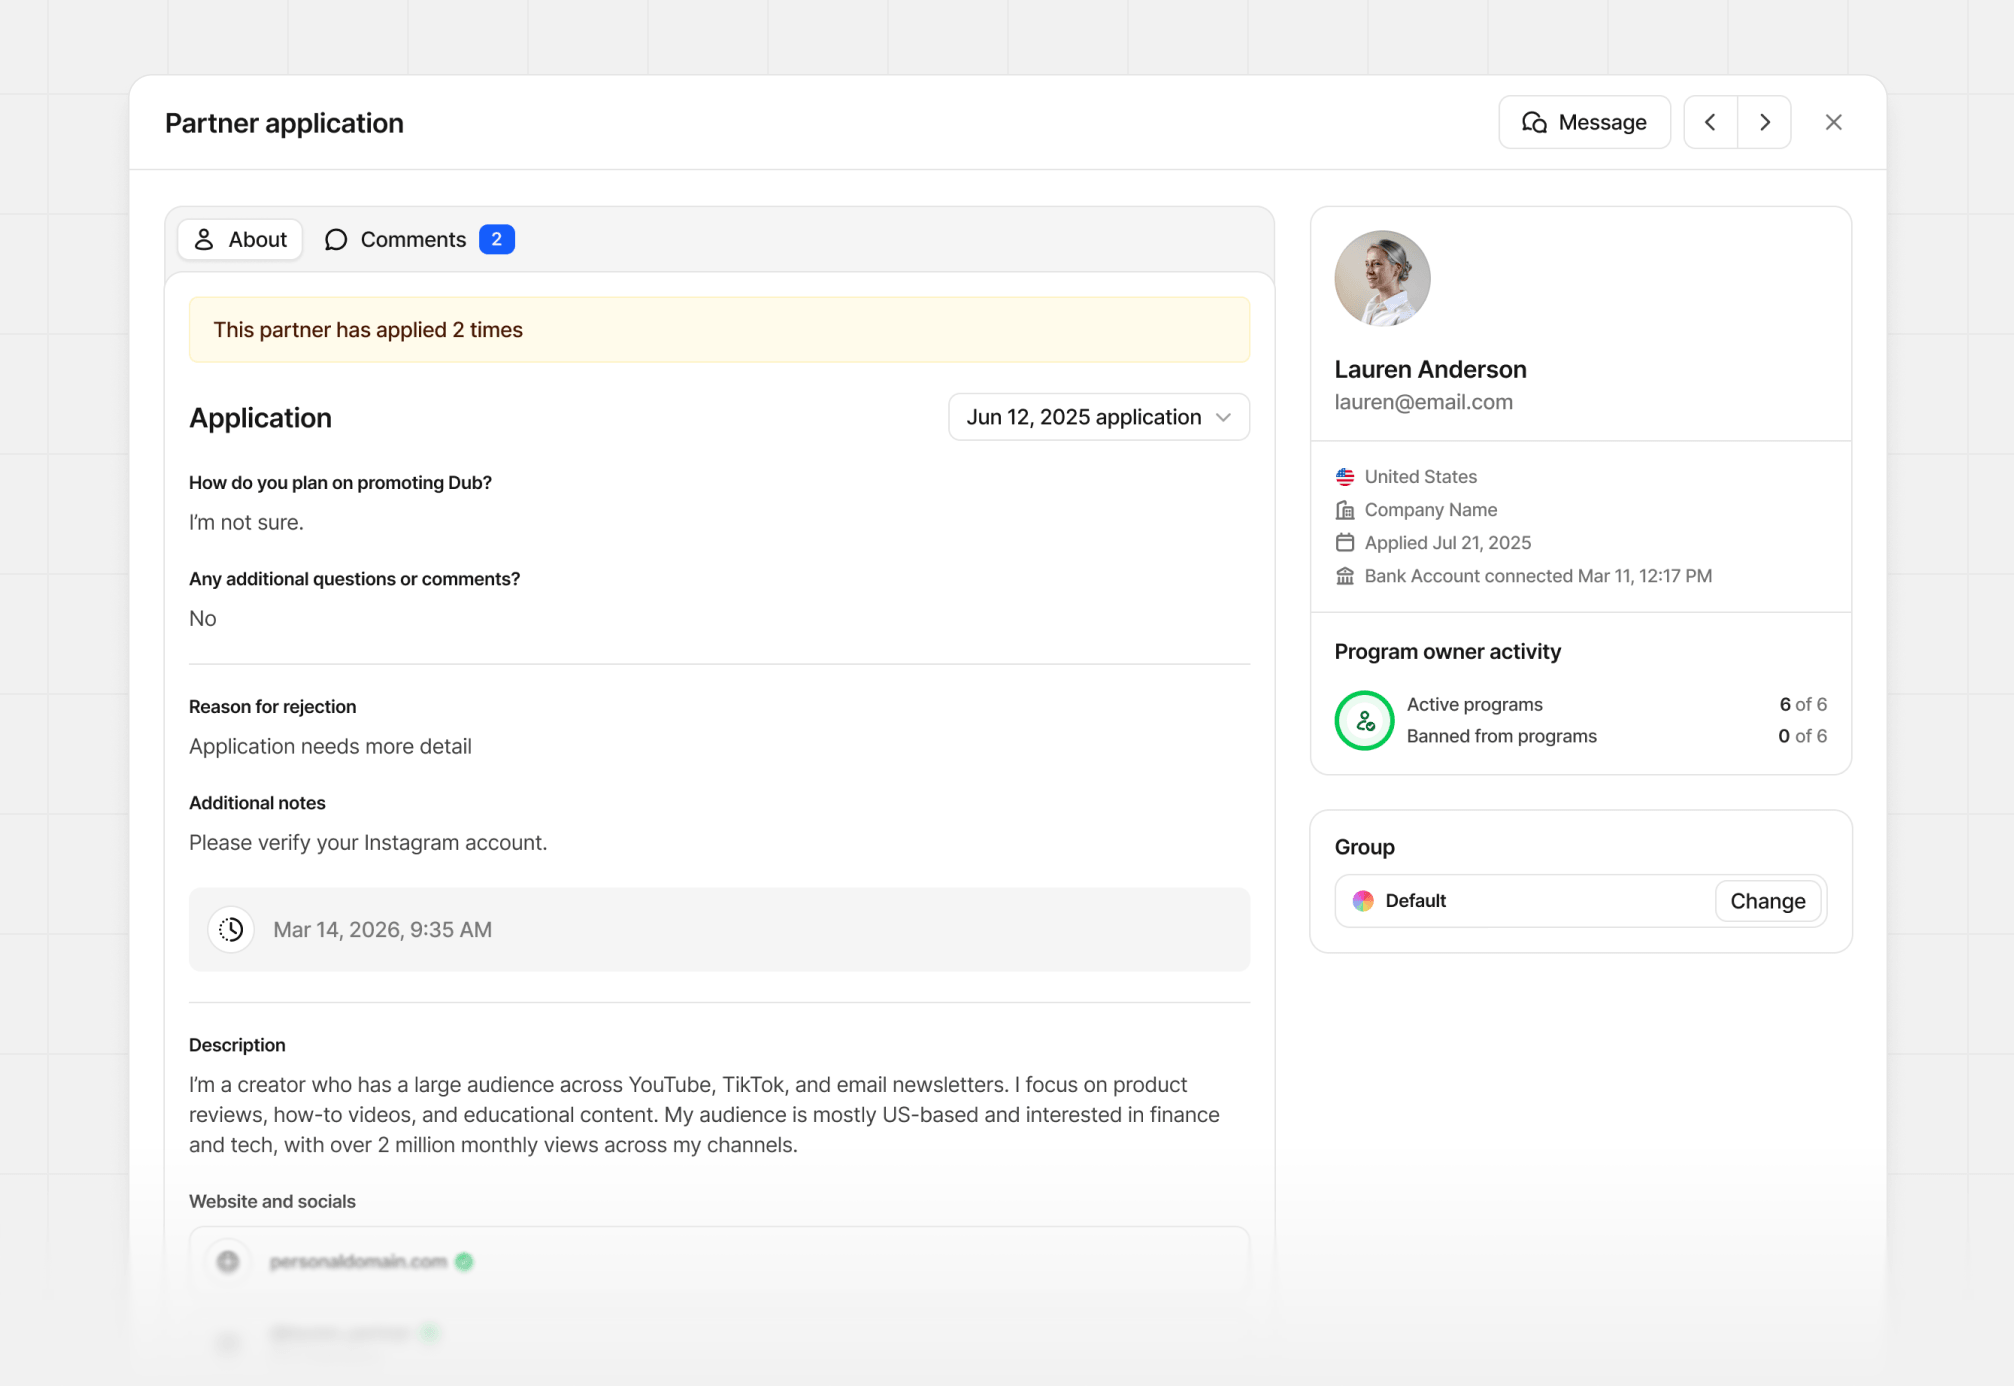The image size is (2014, 1386).
Task: Click the Application needs more detail text
Action: click(330, 747)
